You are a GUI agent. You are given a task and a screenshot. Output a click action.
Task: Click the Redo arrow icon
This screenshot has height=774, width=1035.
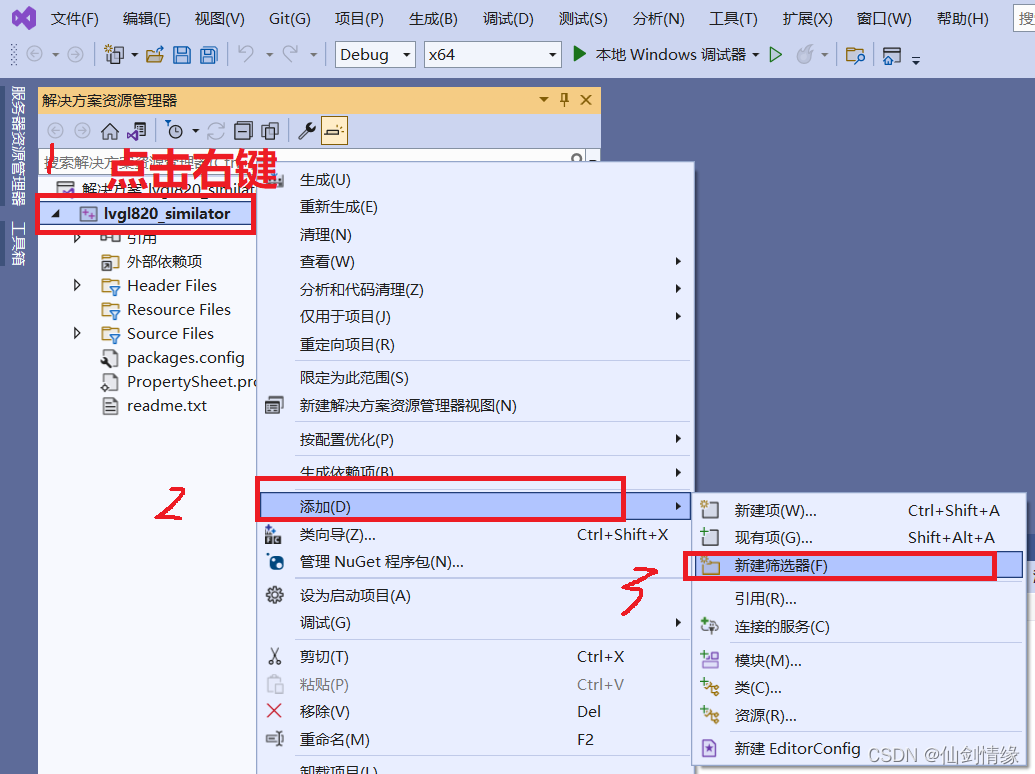(x=290, y=54)
